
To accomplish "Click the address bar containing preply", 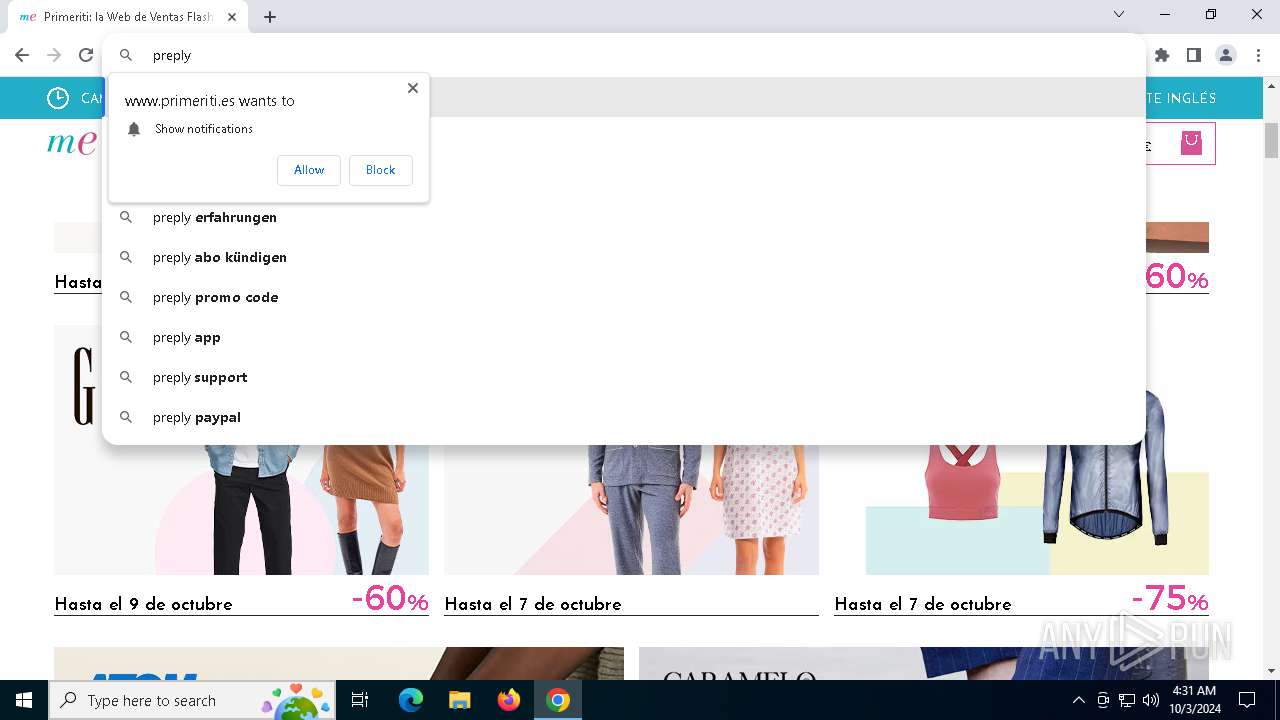I will click(624, 55).
